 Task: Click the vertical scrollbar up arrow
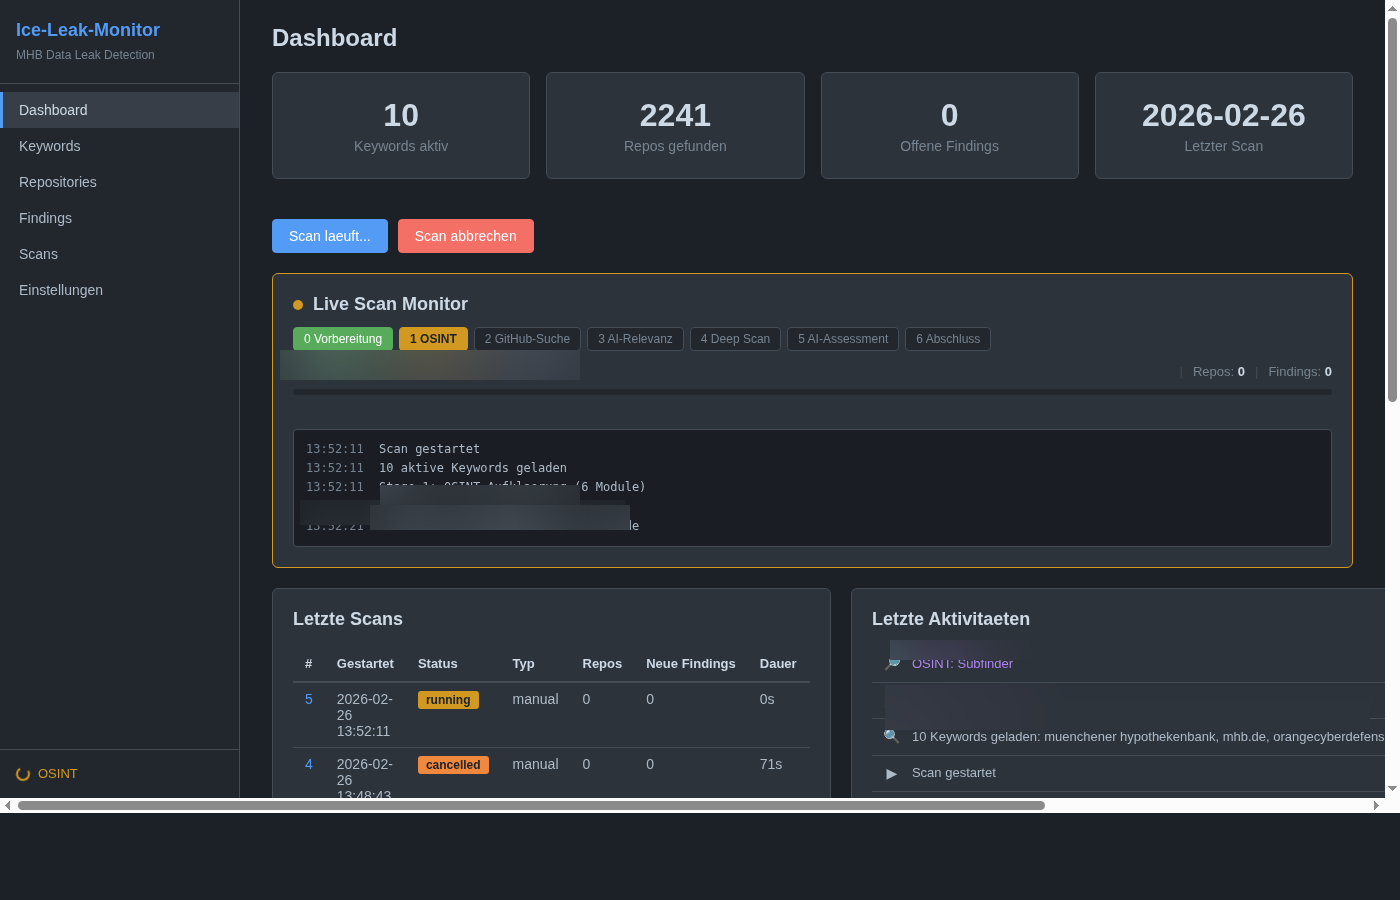(1392, 8)
